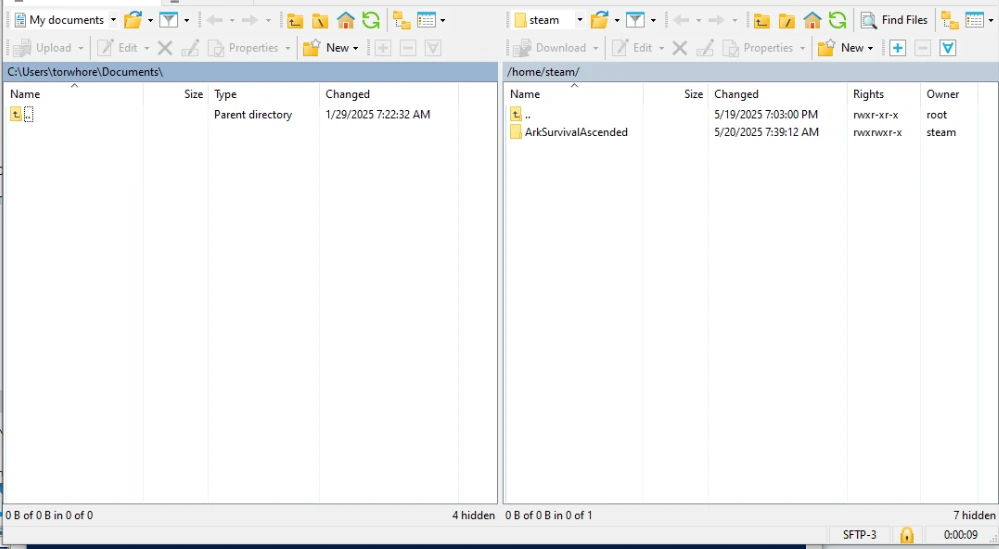Open the My documents drive dropdown
999x549 pixels.
(x=113, y=20)
